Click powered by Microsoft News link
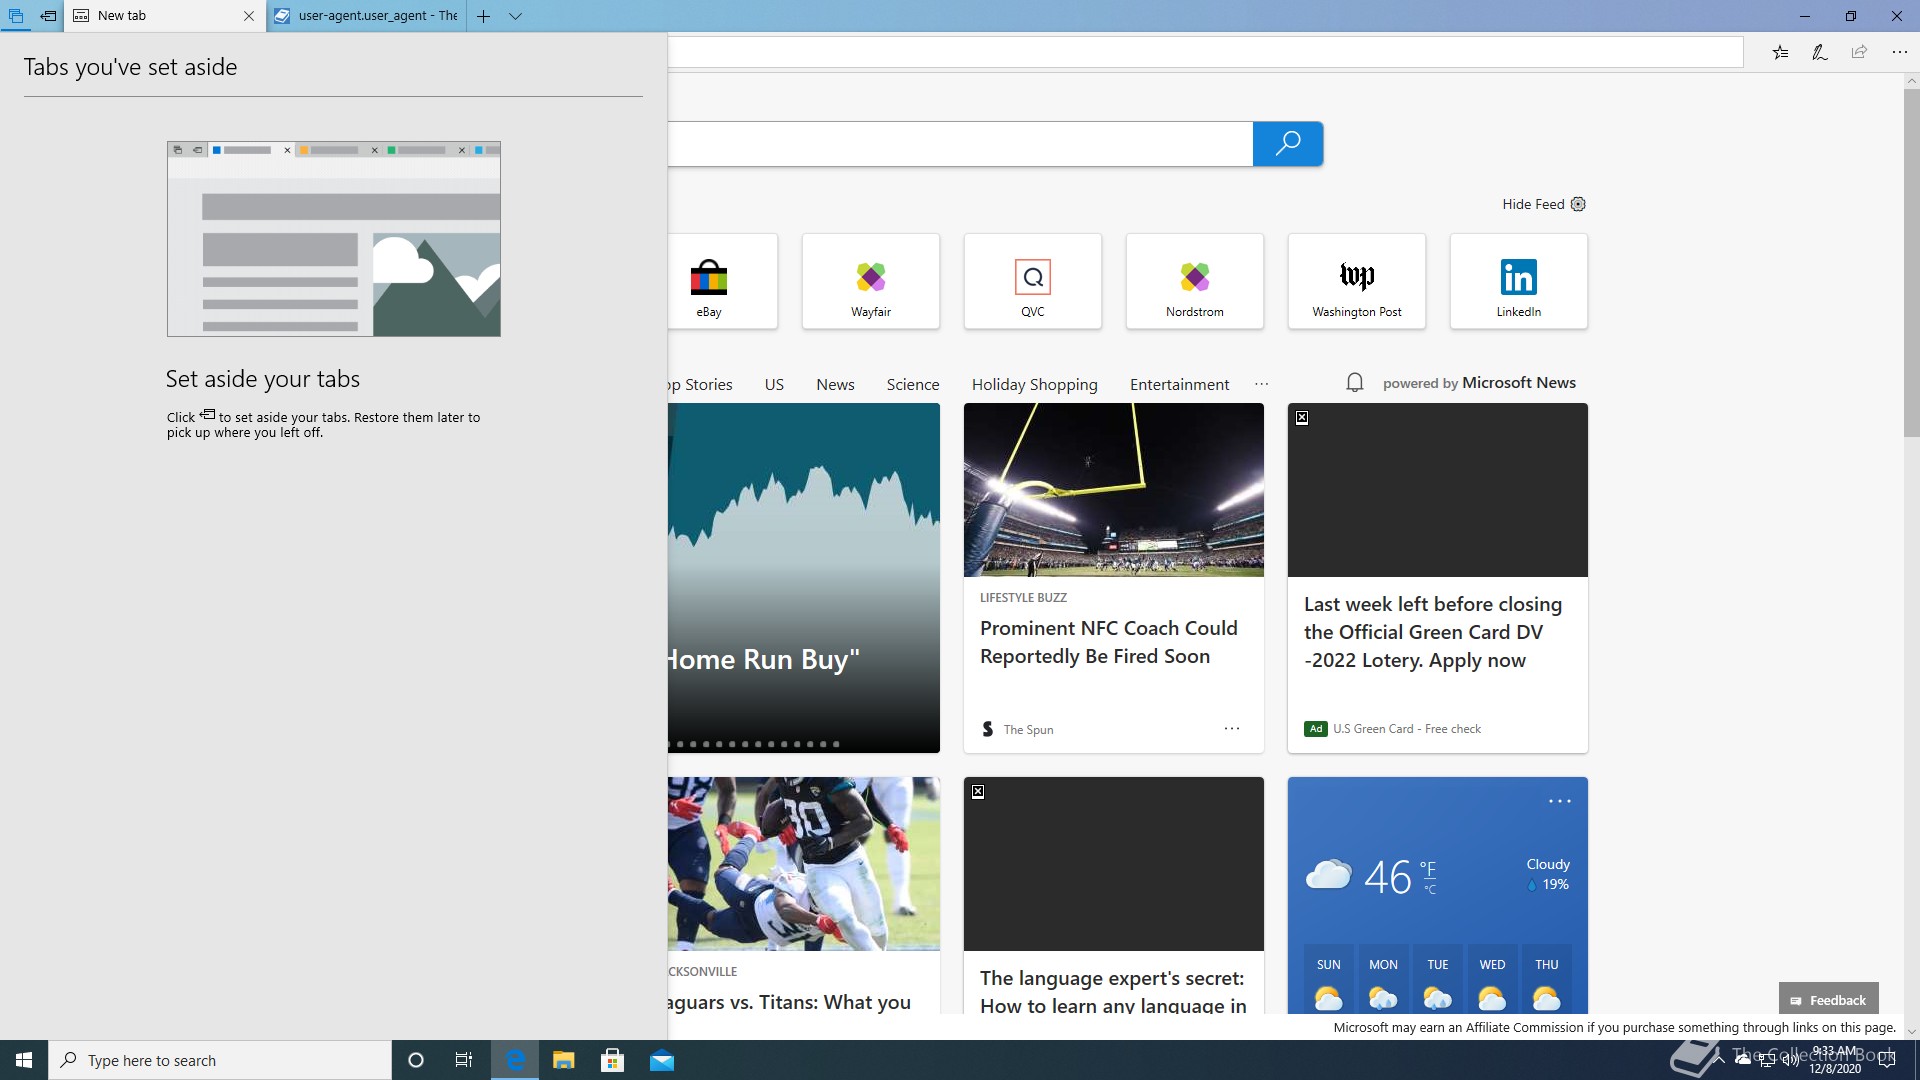Screen dimensions: 1920x1080 pos(1479,383)
